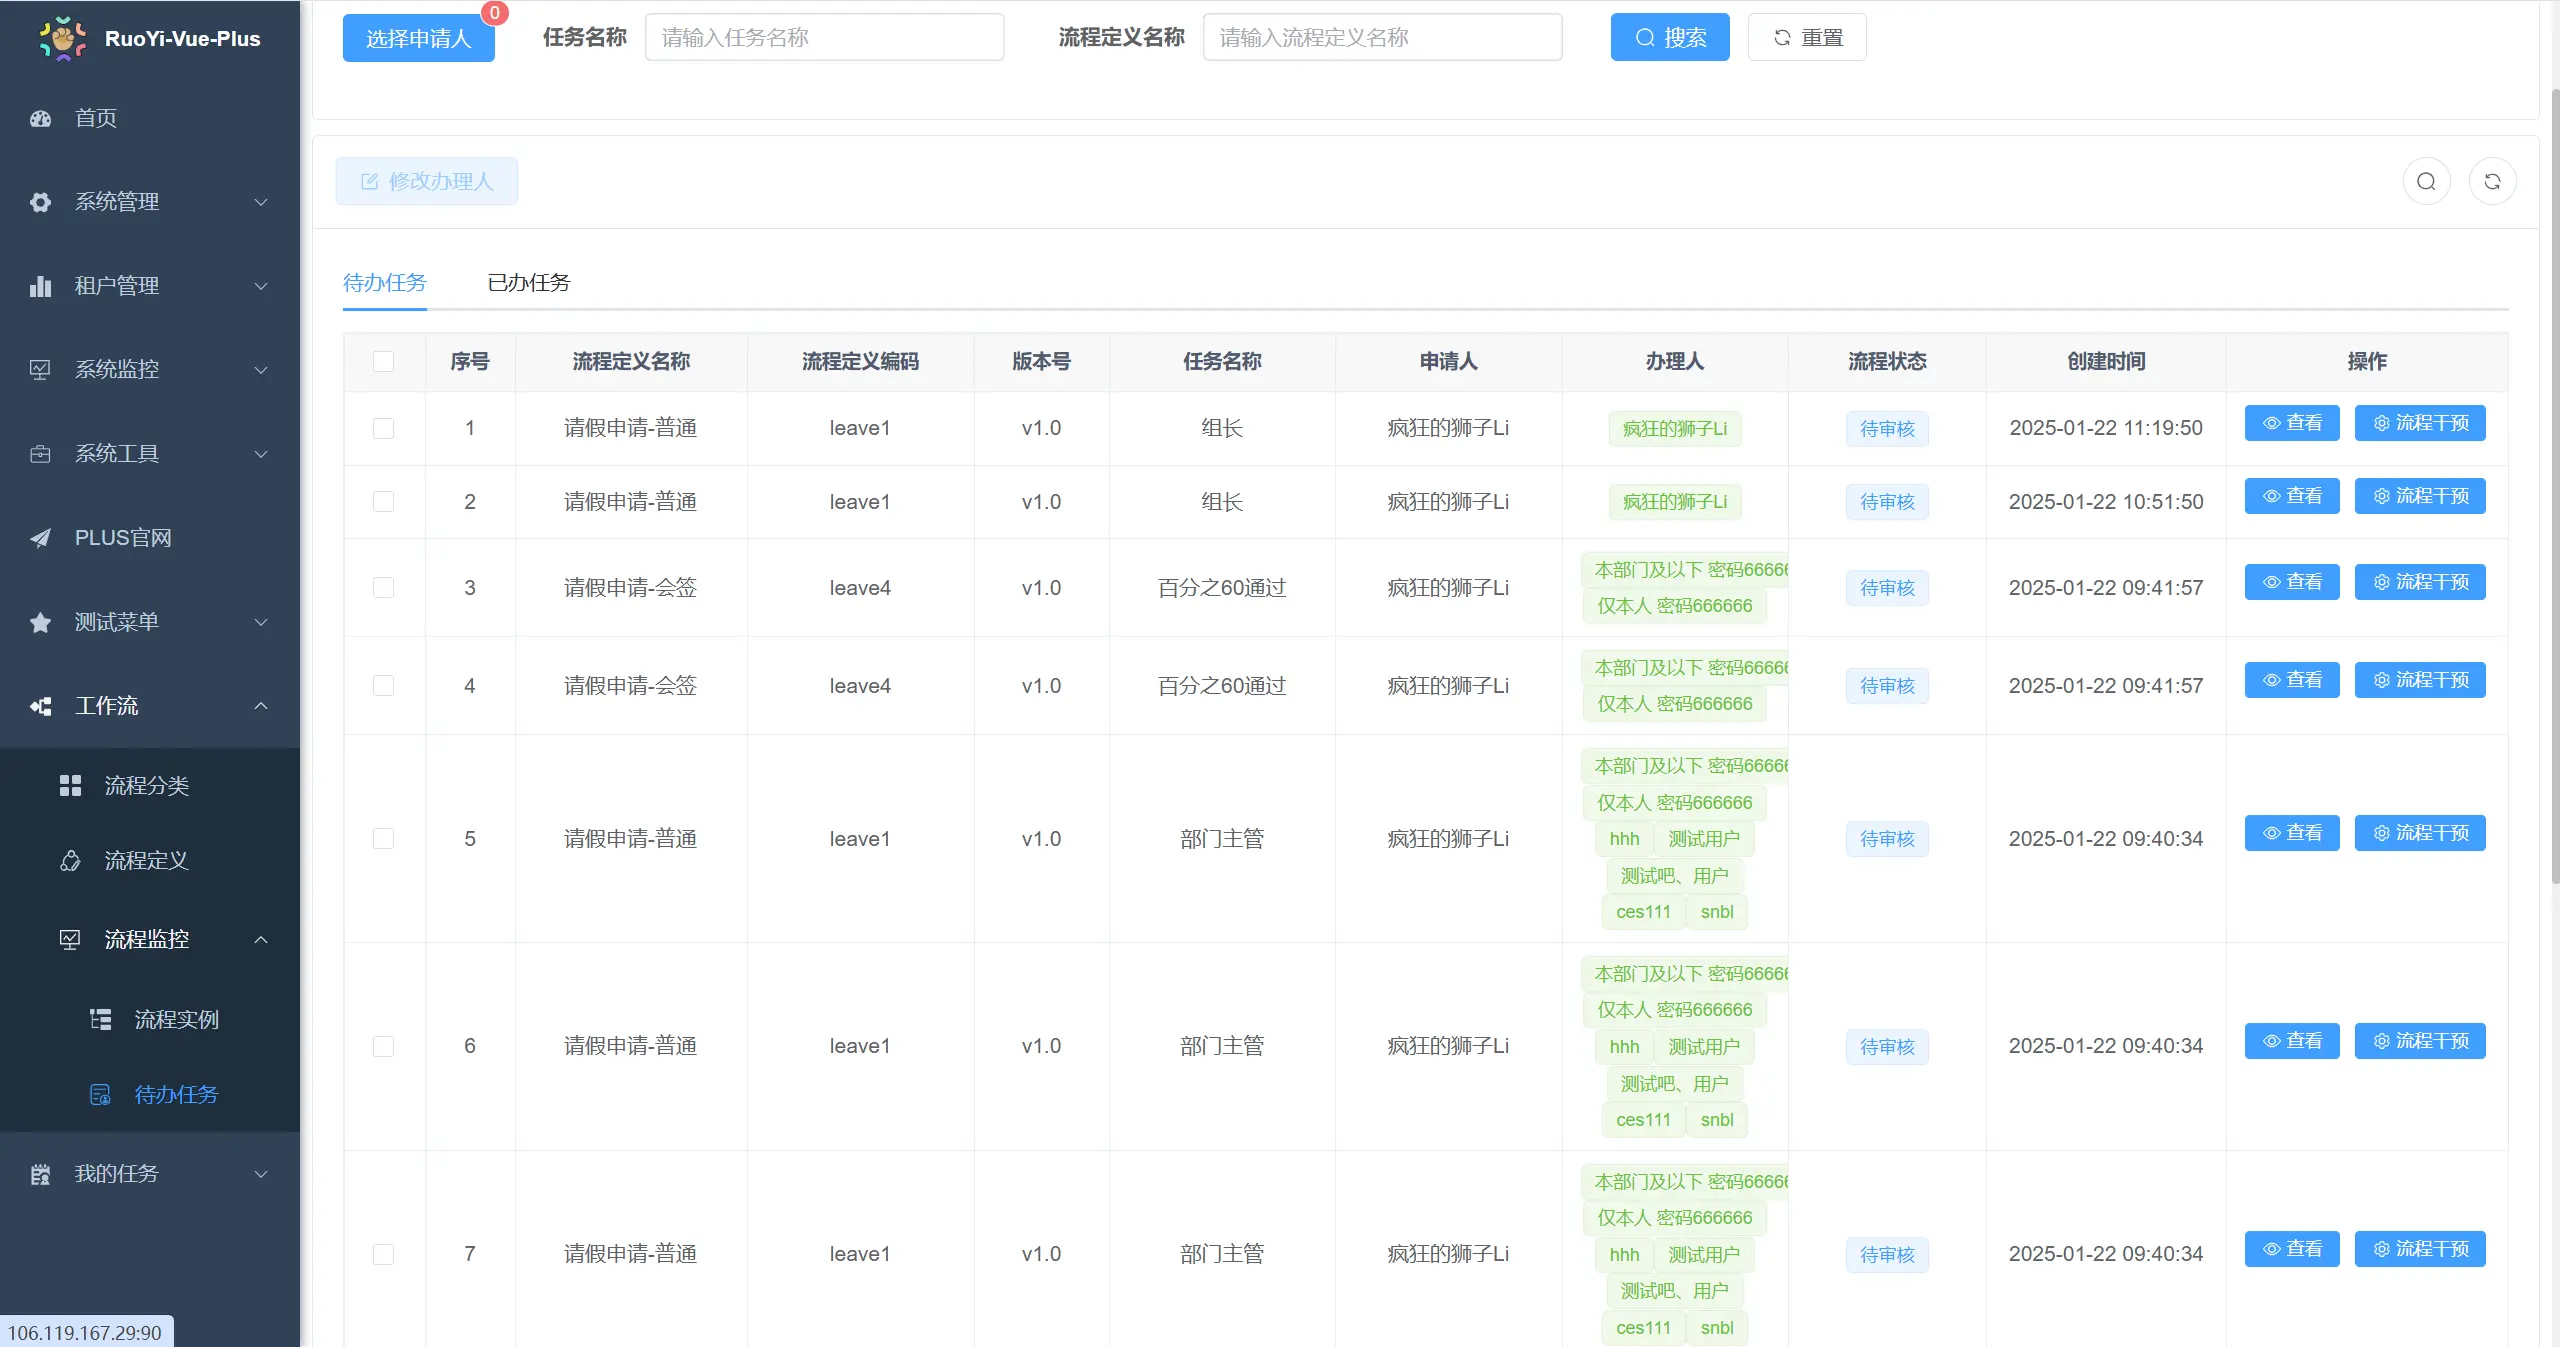Click 流程干预 for row 1
The image size is (2560, 1347).
(x=2420, y=423)
